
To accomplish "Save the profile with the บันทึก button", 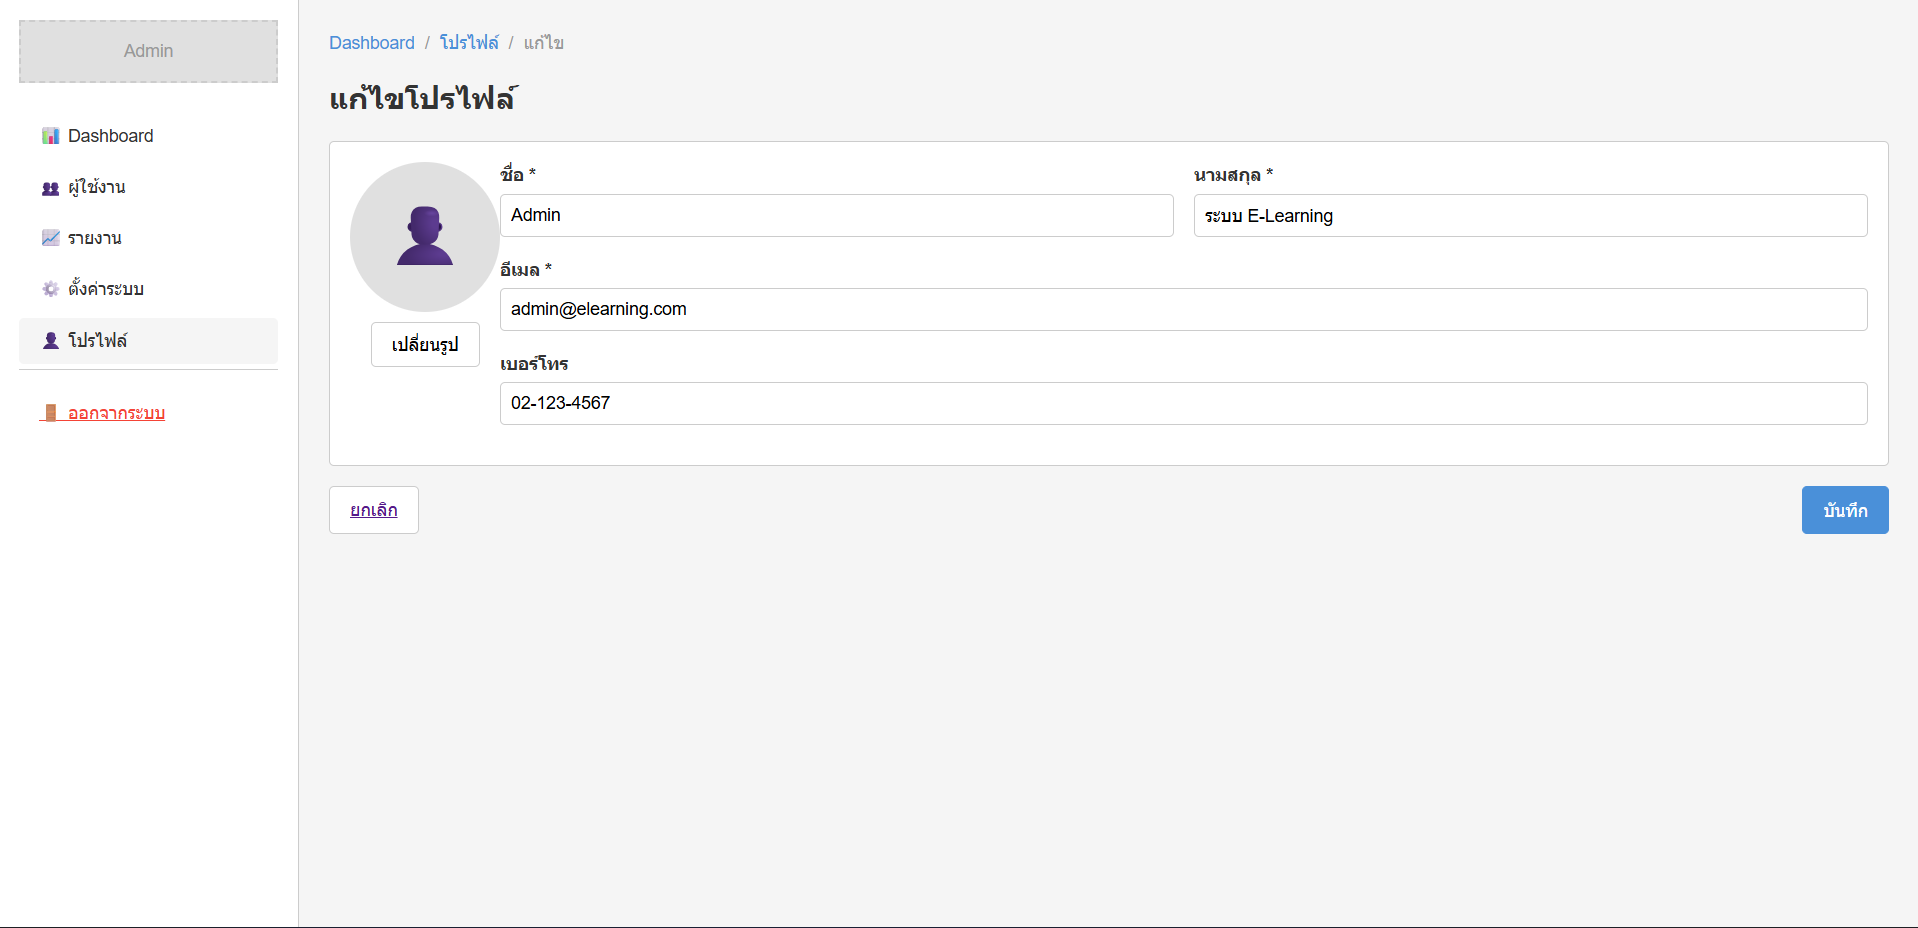I will point(1844,510).
